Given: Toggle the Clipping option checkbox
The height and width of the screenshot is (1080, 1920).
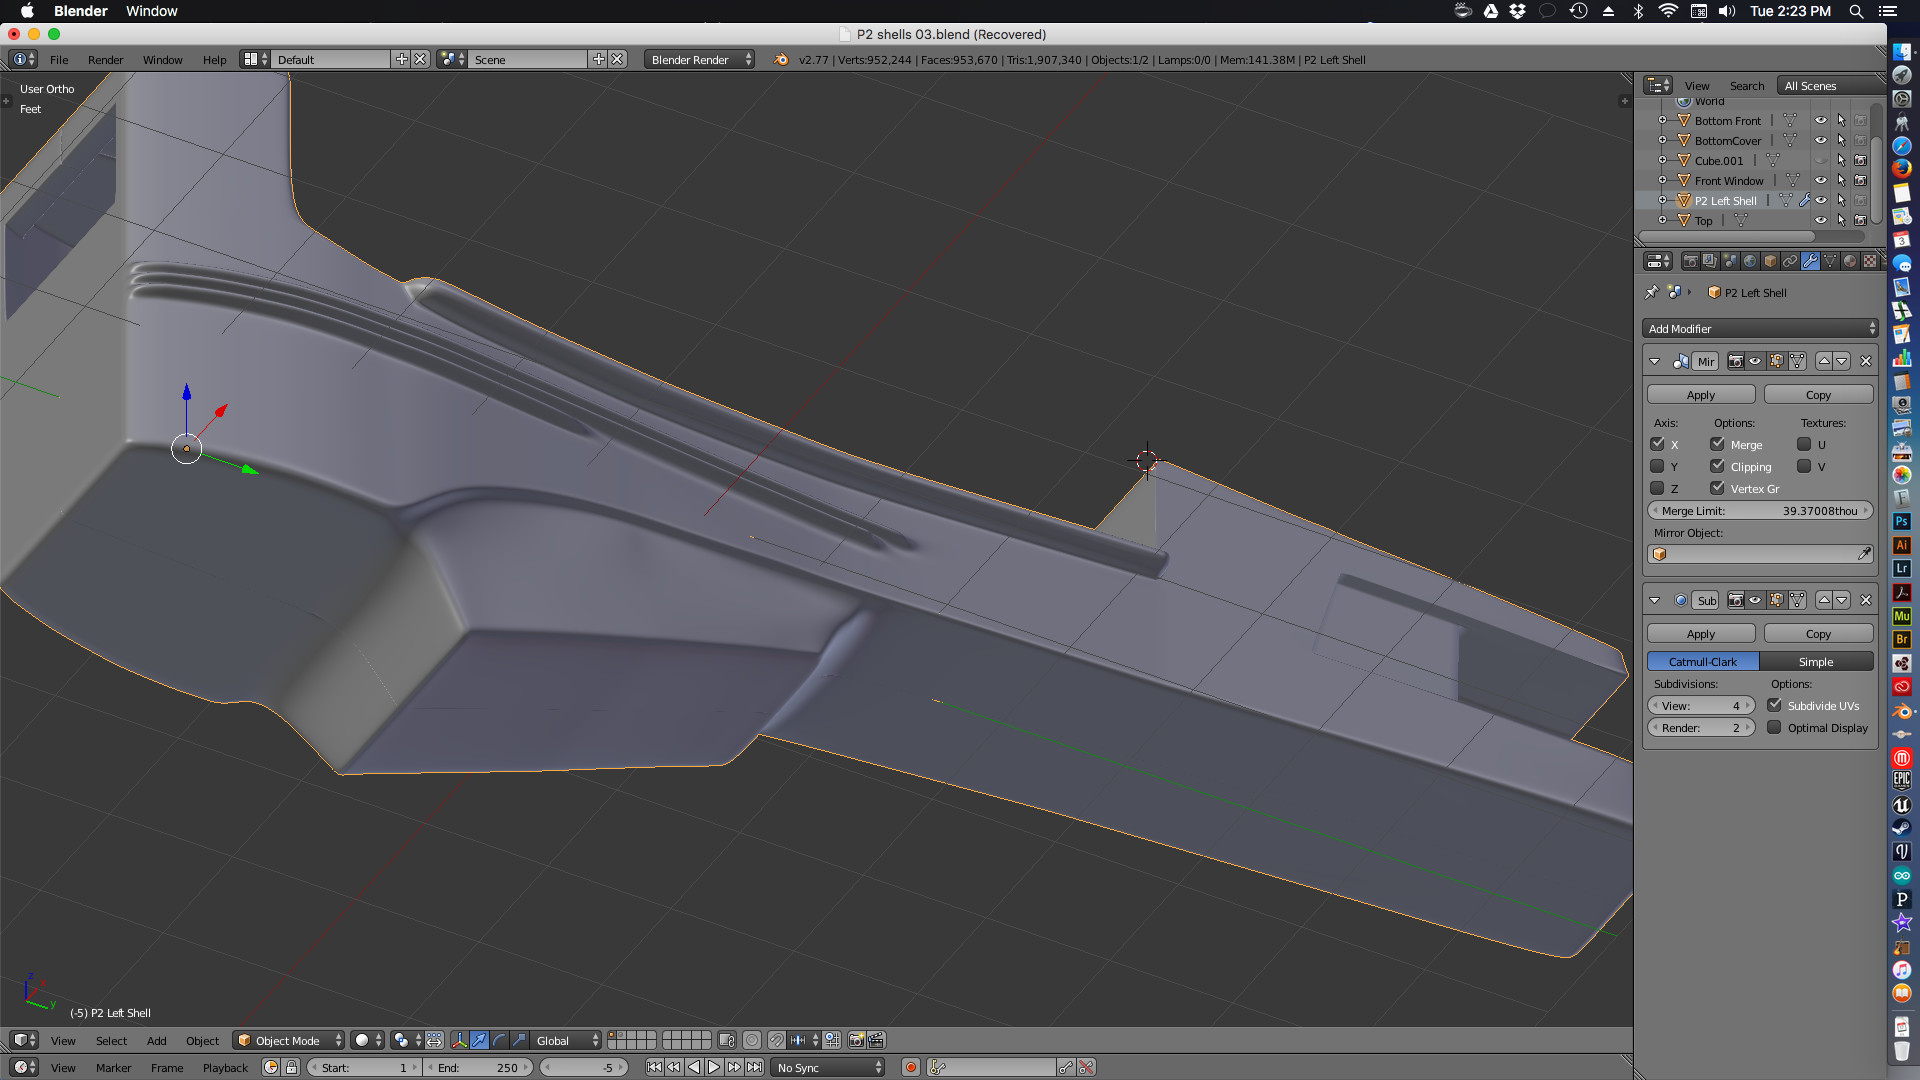Looking at the screenshot, I should (x=1717, y=466).
